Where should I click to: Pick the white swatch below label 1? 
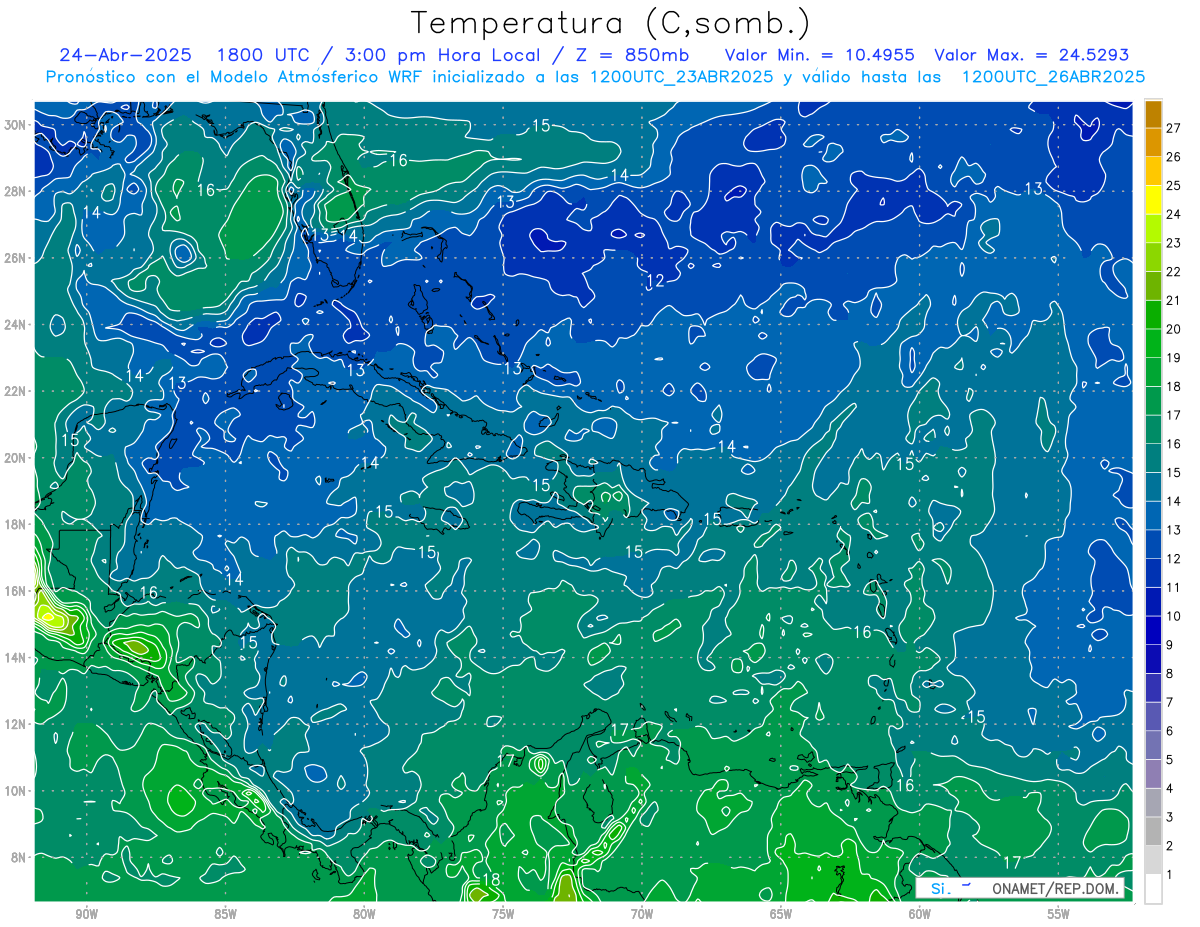click(x=1153, y=889)
